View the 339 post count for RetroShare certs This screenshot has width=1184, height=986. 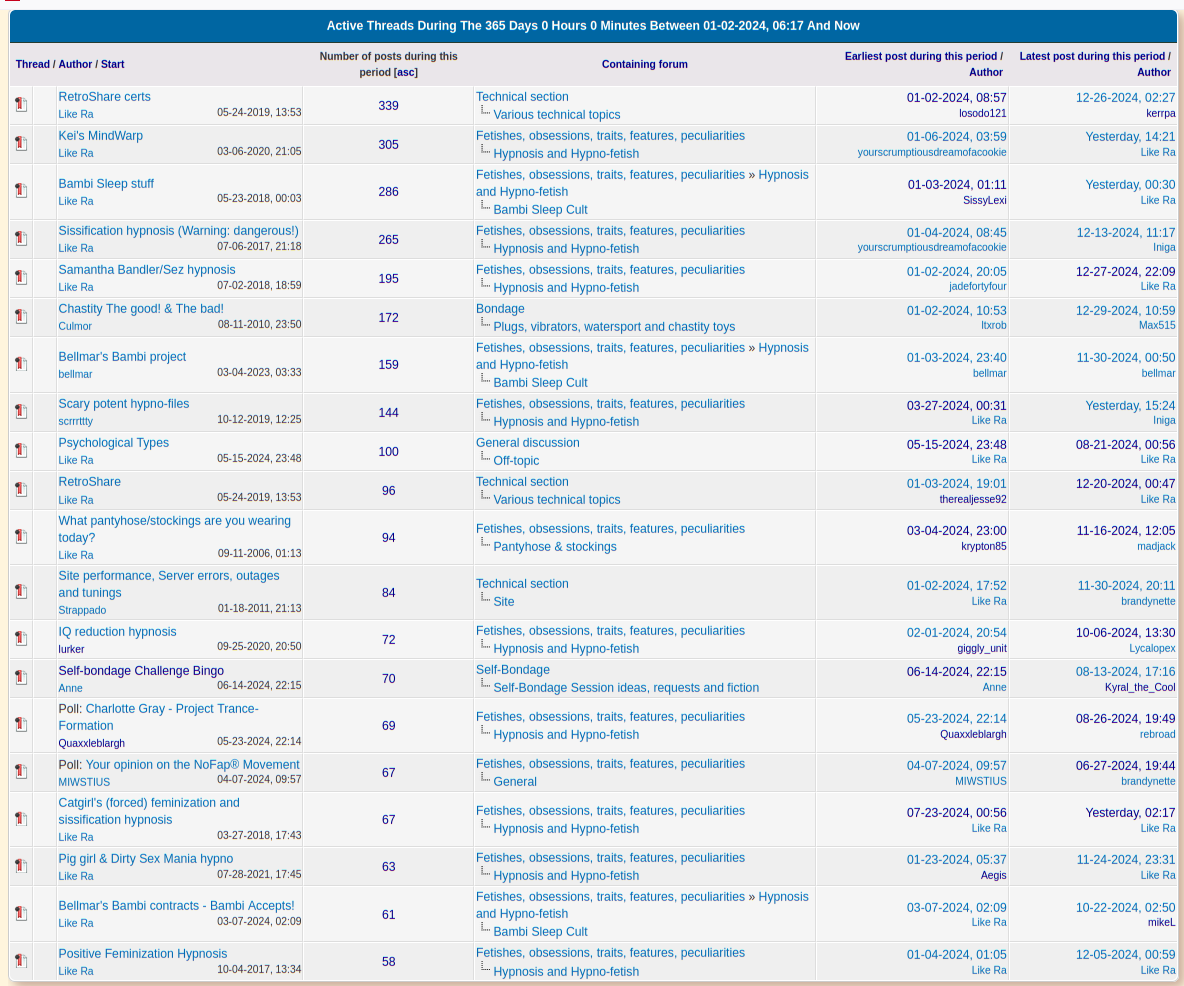(x=388, y=105)
